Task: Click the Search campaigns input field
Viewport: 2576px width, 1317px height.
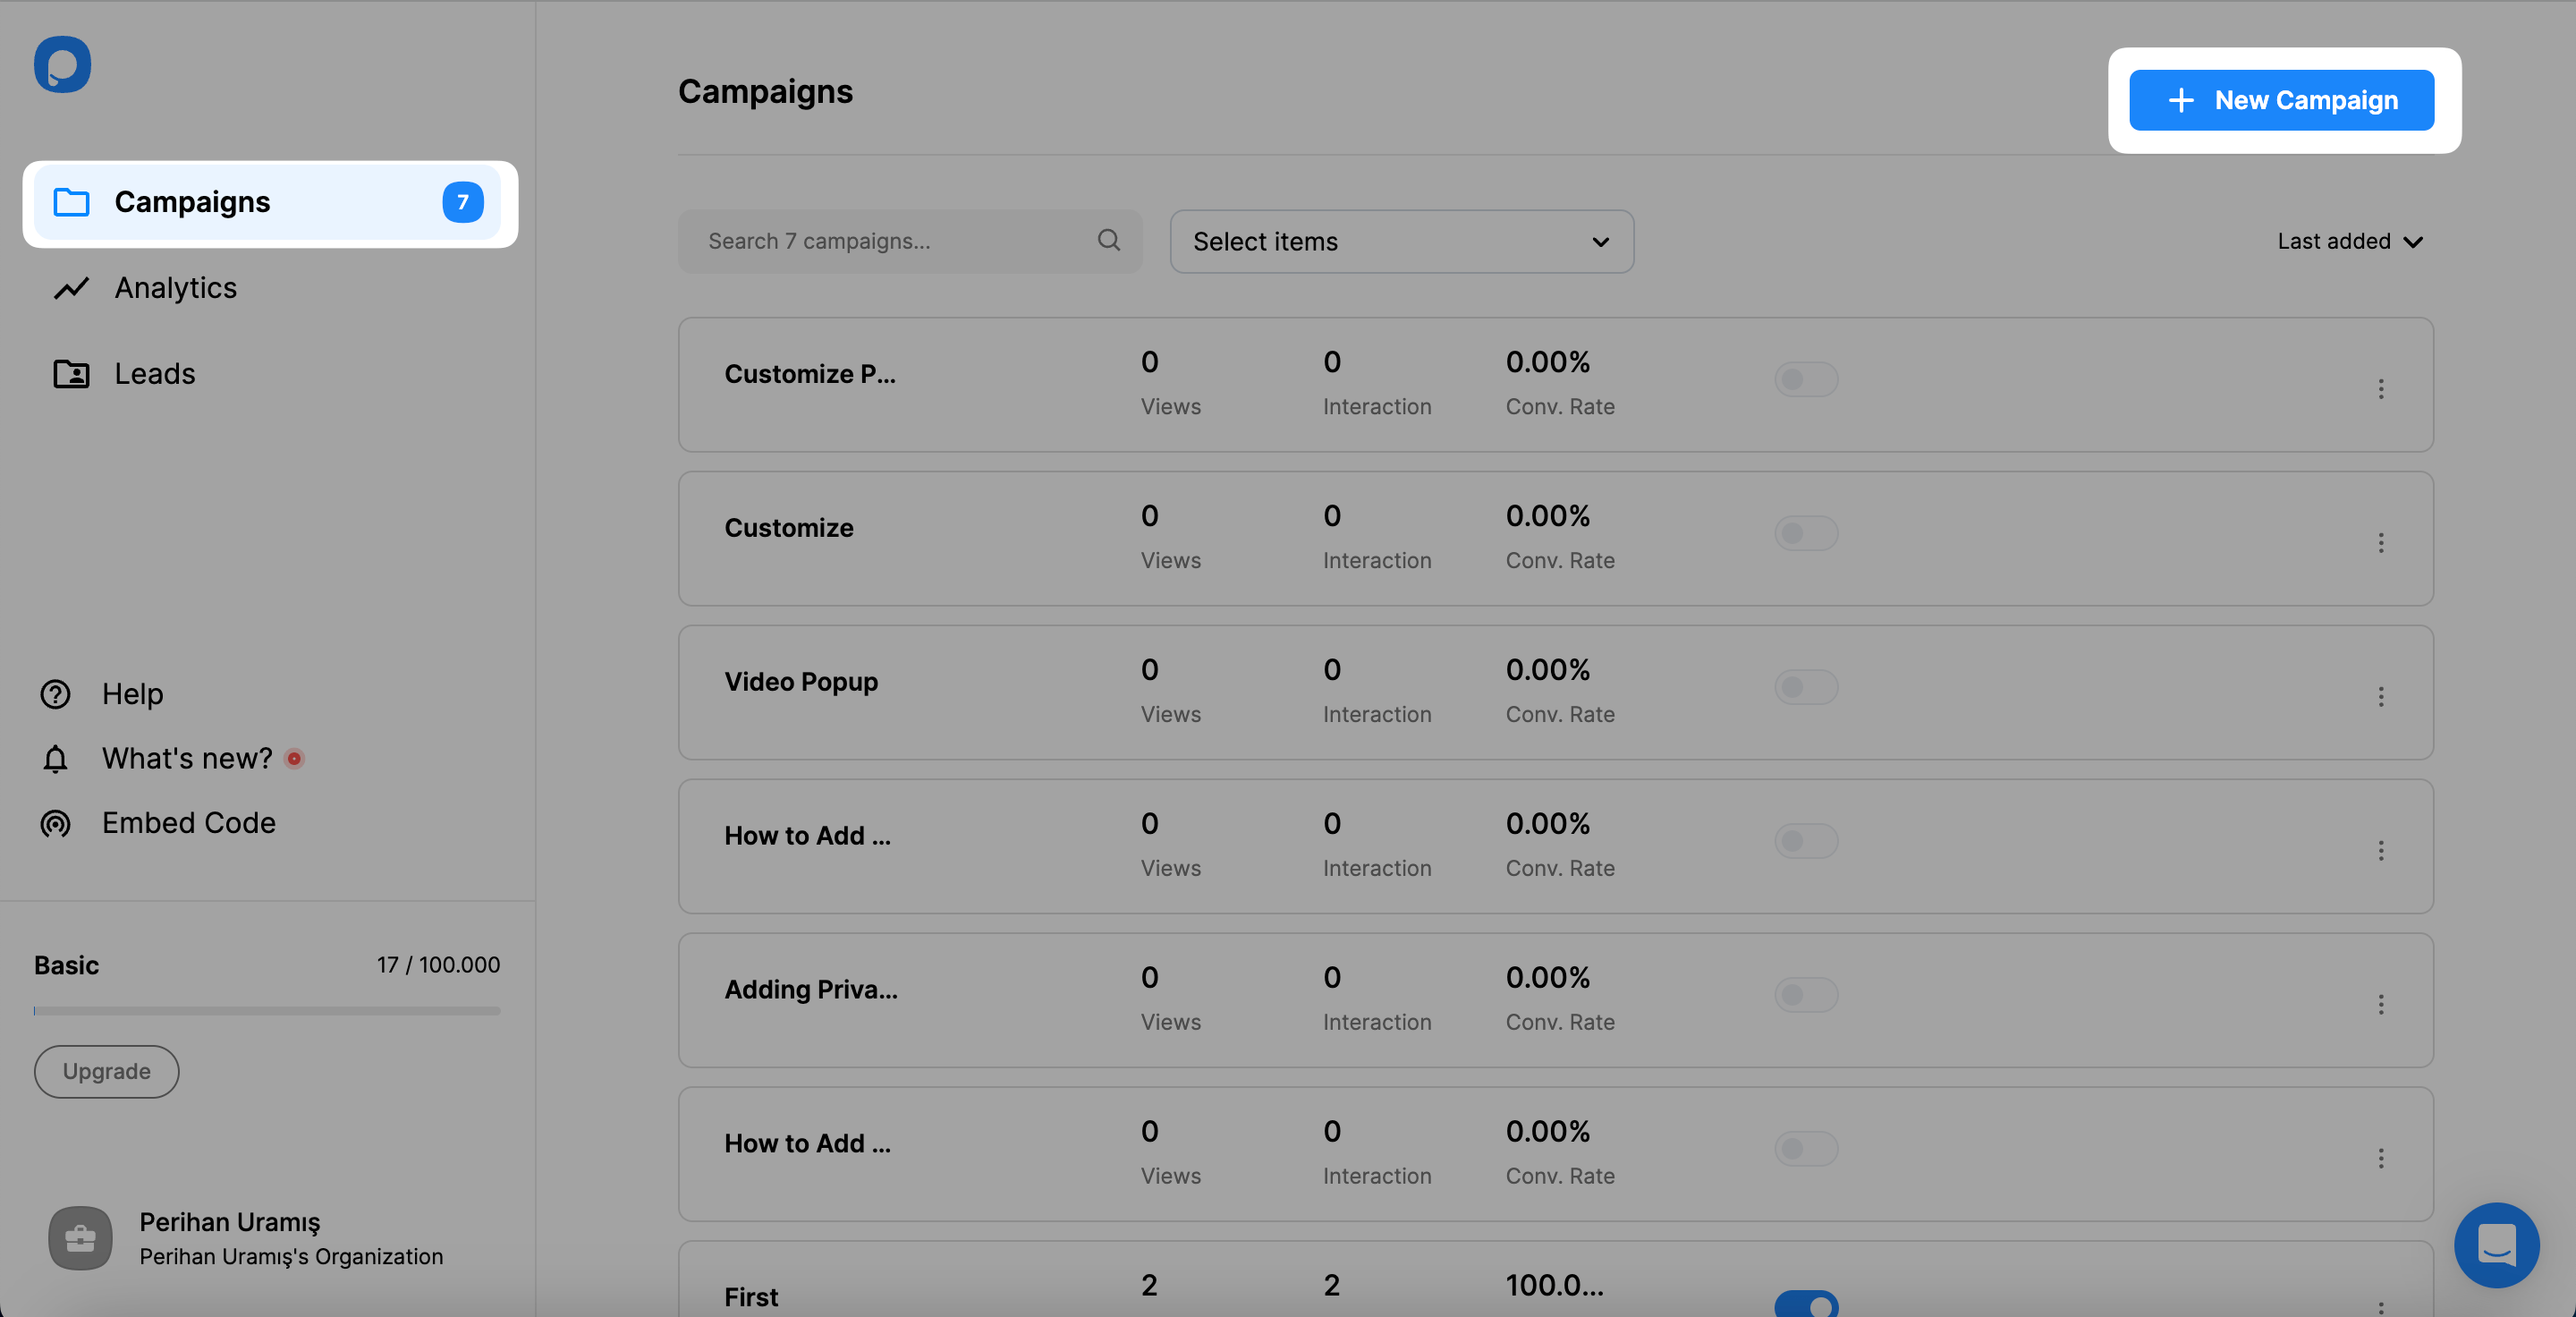Action: tap(911, 240)
